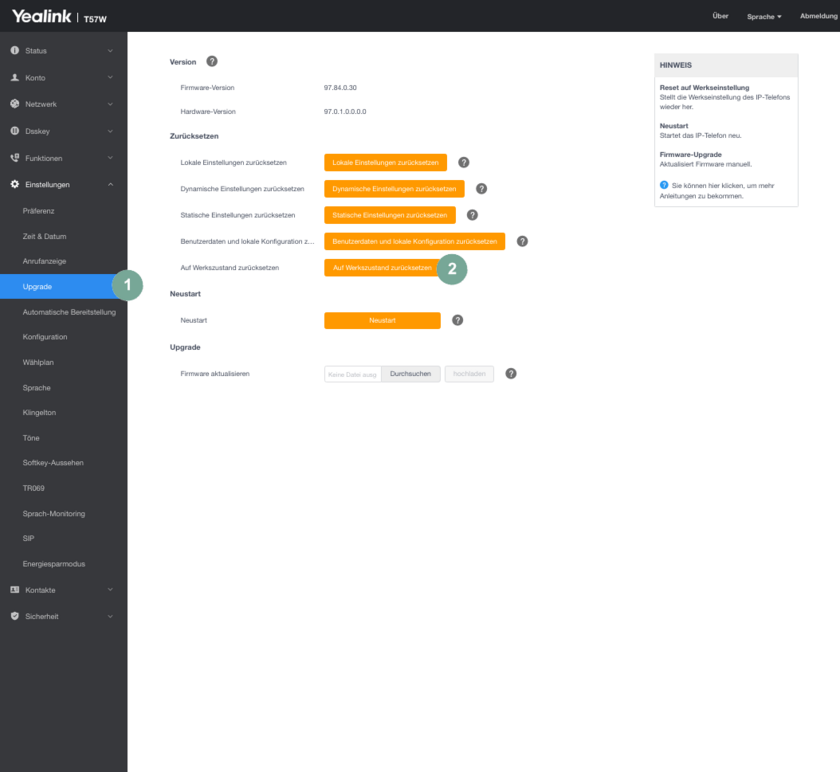Click Durchsuchen to choose firmware file
The width and height of the screenshot is (840, 772).
410,374
